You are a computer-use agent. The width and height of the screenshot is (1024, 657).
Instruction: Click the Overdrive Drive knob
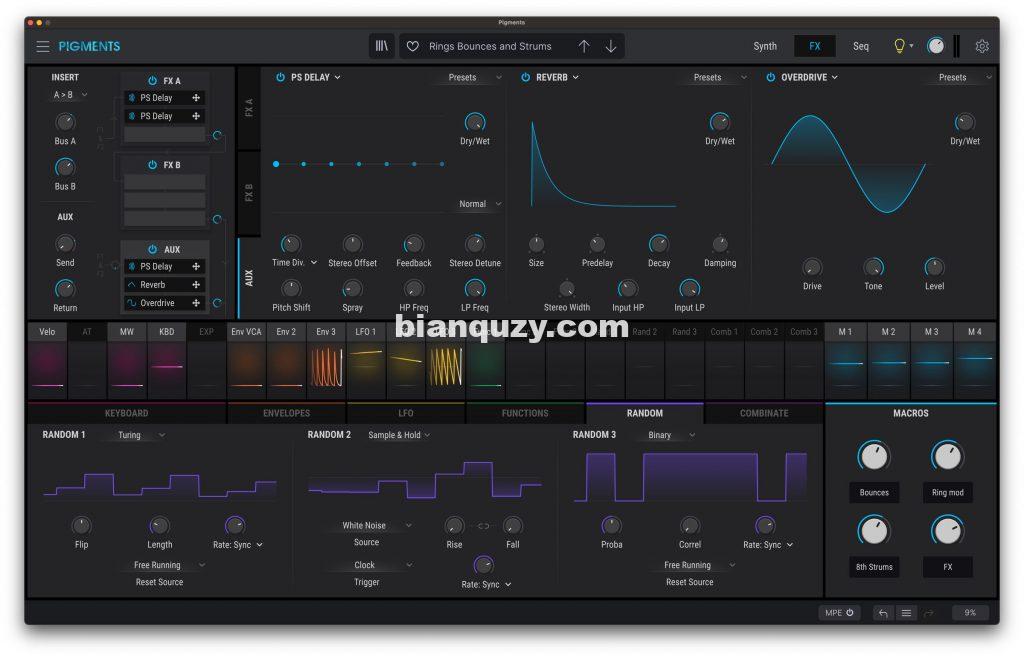pos(812,267)
